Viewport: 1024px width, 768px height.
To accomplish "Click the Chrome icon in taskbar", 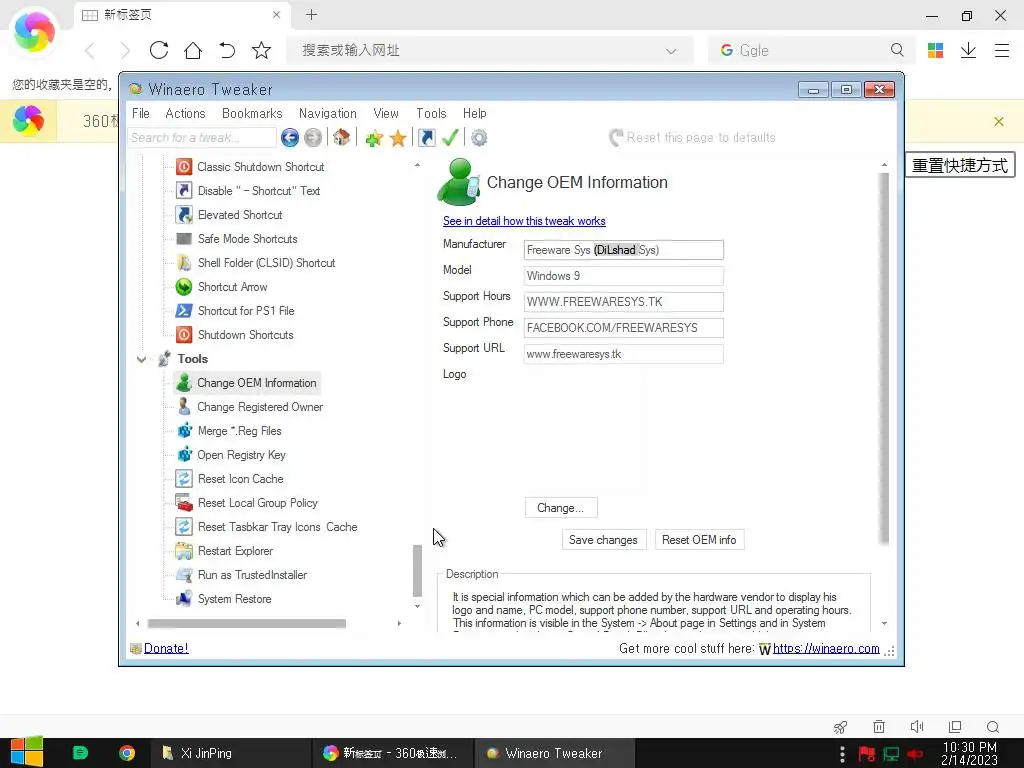I will pyautogui.click(x=127, y=753).
